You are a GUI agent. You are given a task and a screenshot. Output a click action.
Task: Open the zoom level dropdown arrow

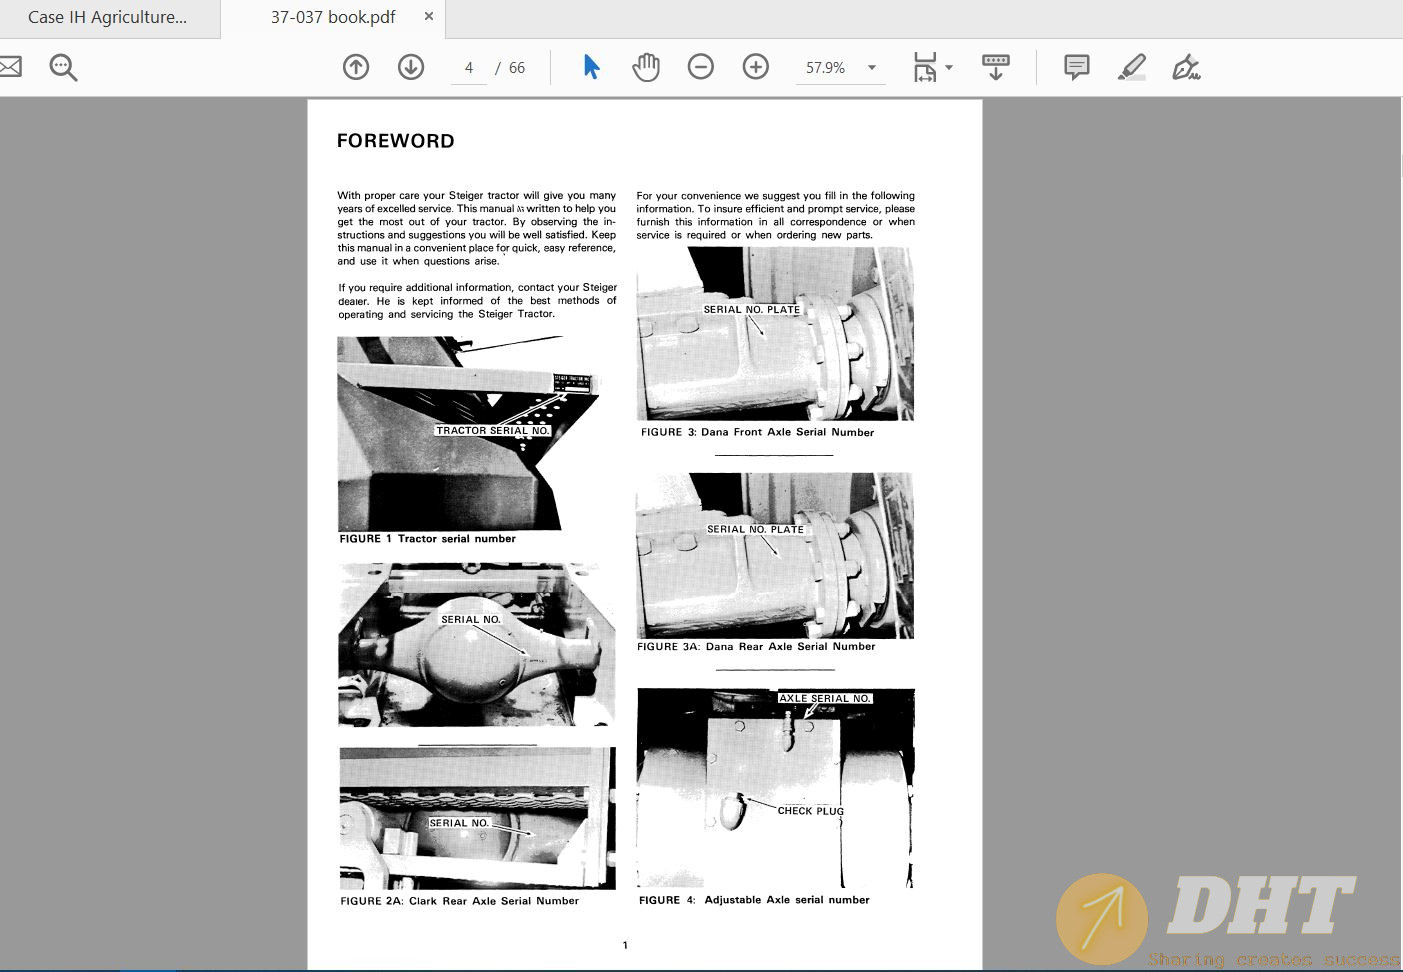(x=872, y=68)
